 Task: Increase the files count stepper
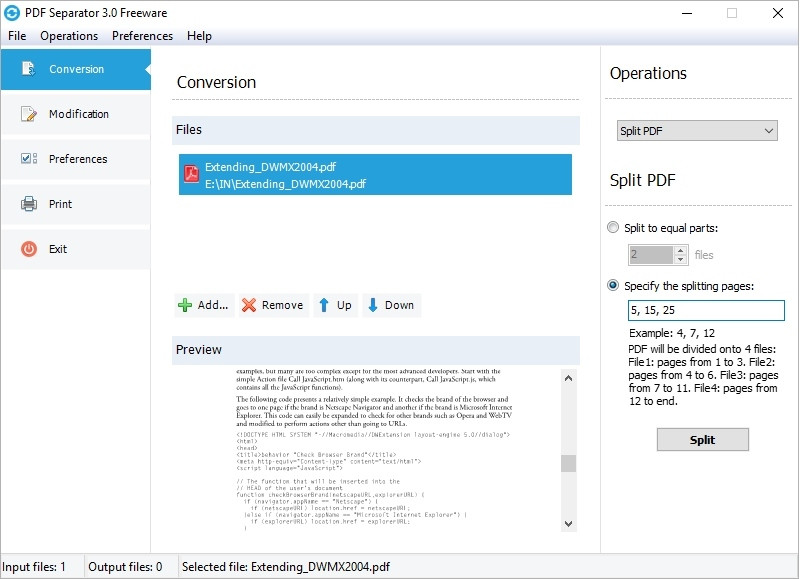click(x=680, y=250)
